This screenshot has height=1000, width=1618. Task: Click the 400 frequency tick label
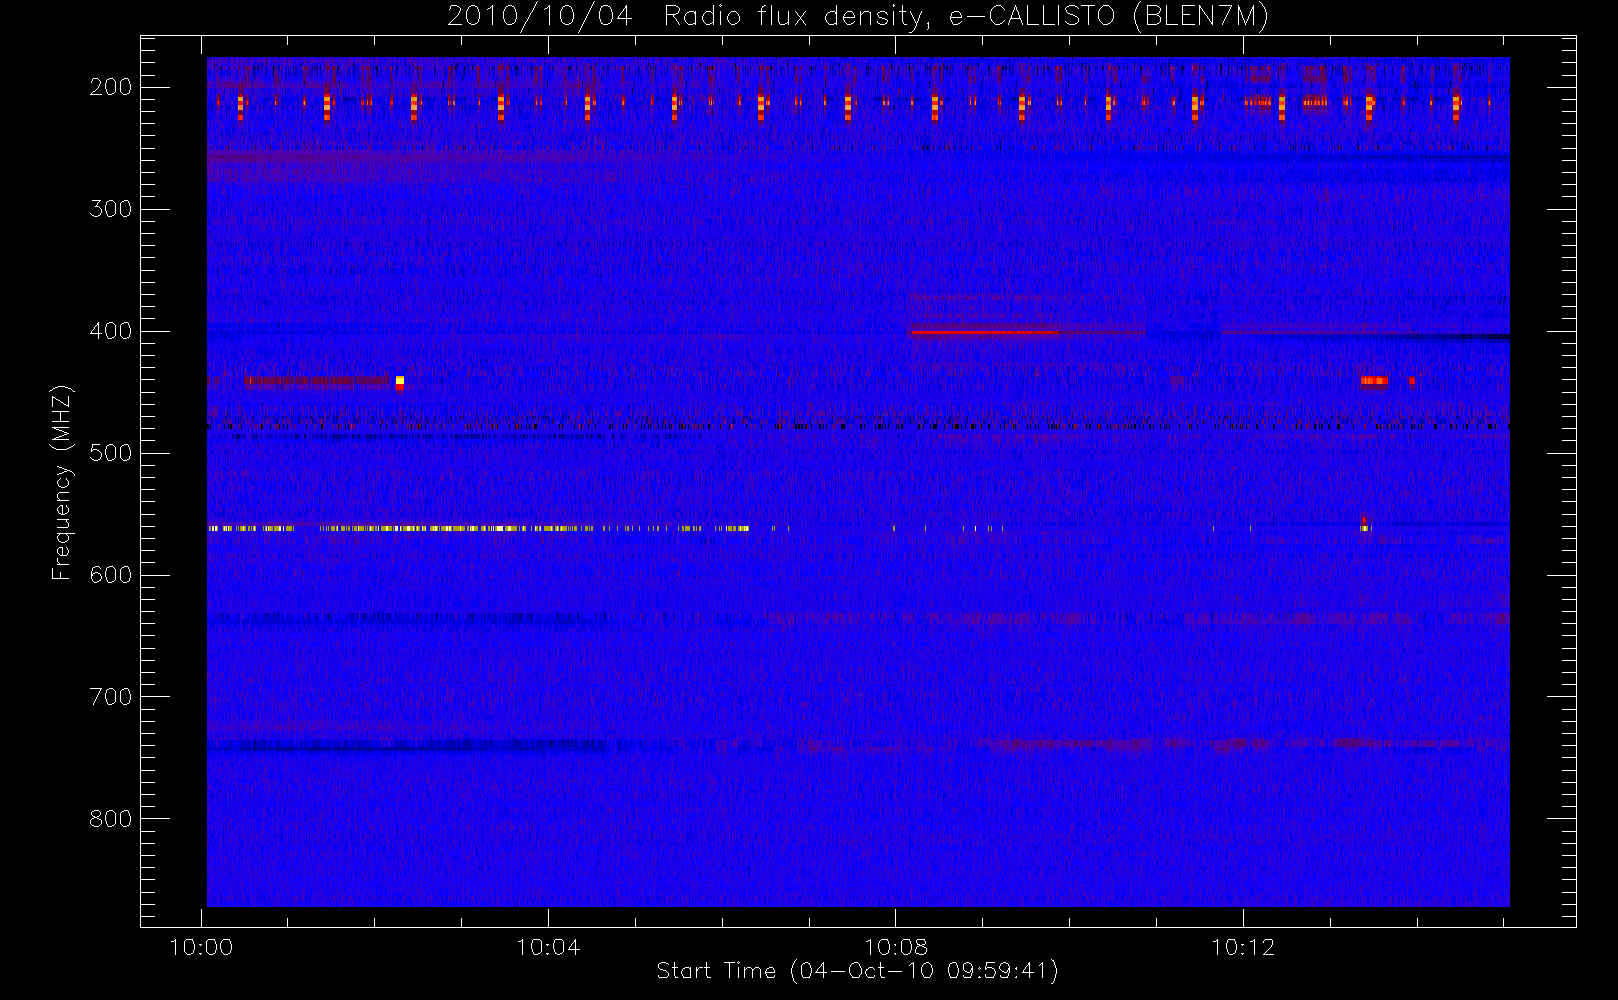(x=111, y=331)
